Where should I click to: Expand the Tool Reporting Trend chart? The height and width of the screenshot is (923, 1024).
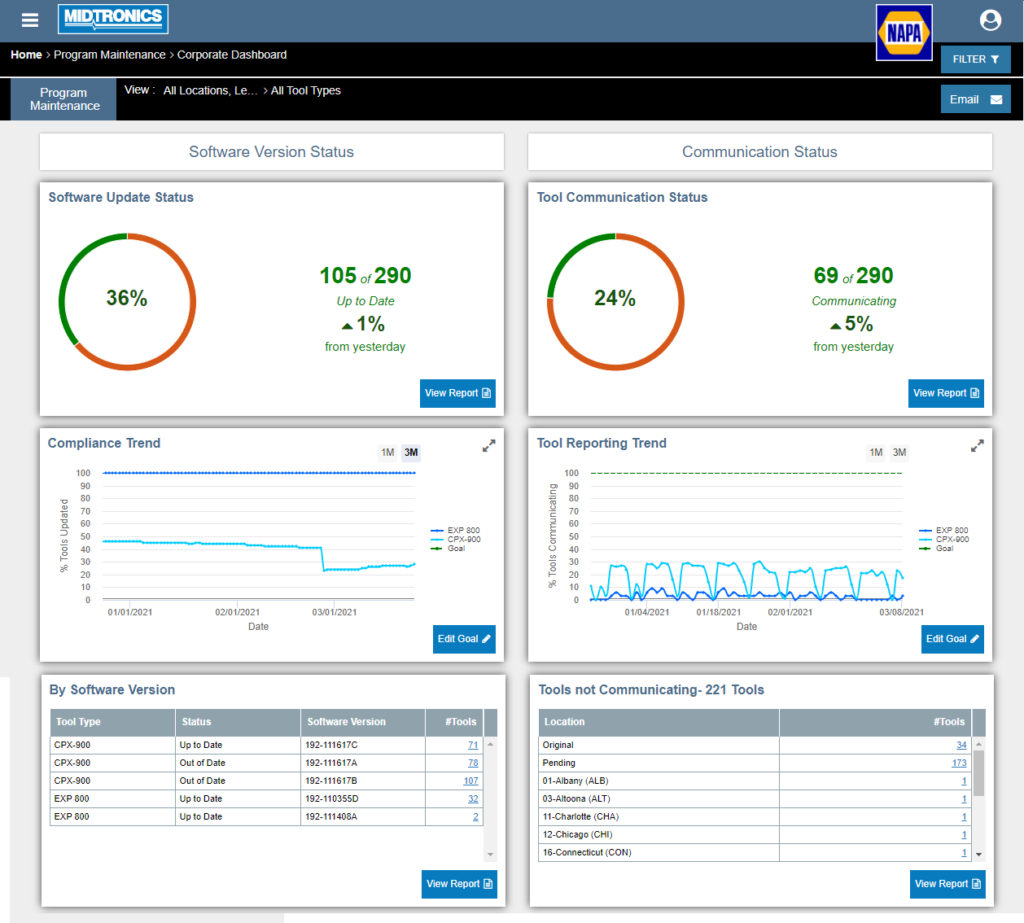click(x=977, y=446)
